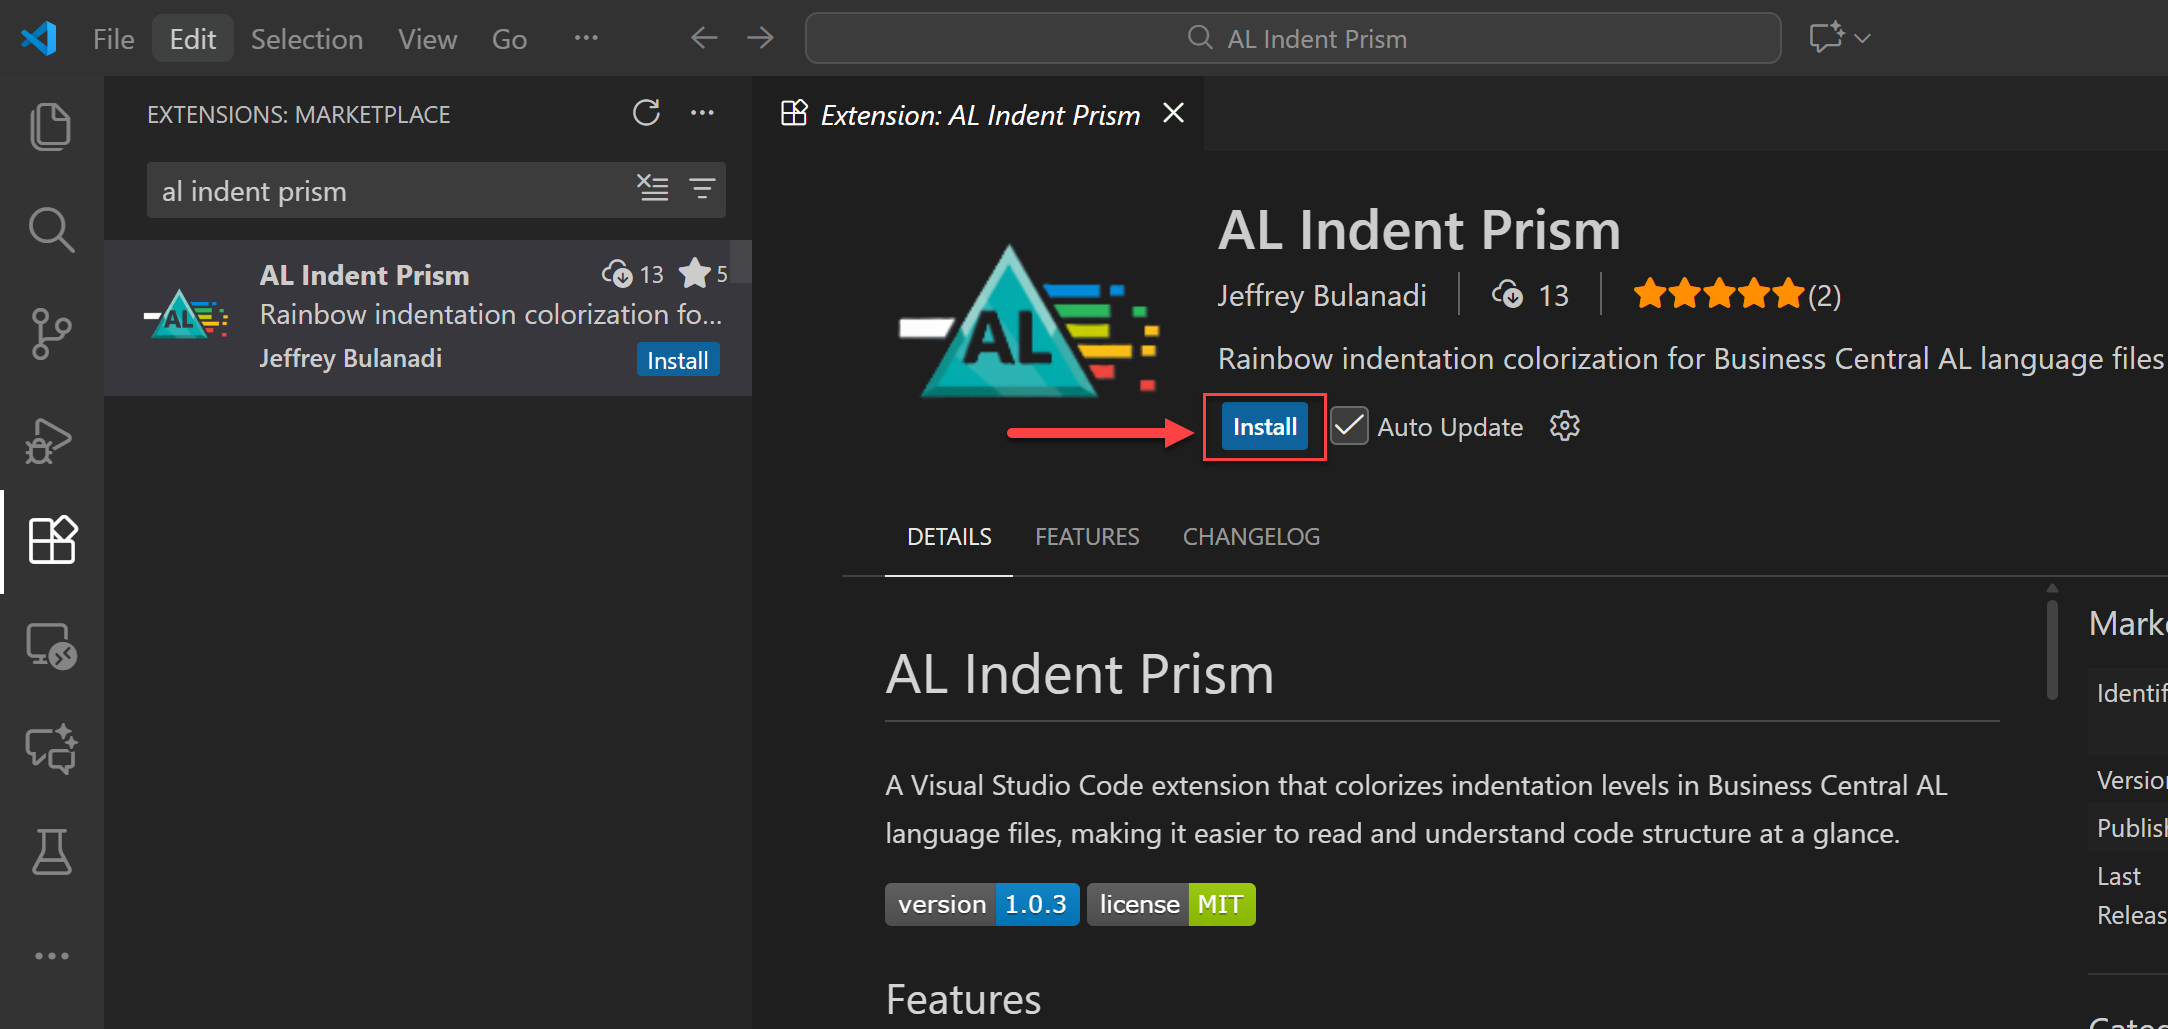Switch to the DETAILS tab
This screenshot has width=2168, height=1029.
[949, 537]
